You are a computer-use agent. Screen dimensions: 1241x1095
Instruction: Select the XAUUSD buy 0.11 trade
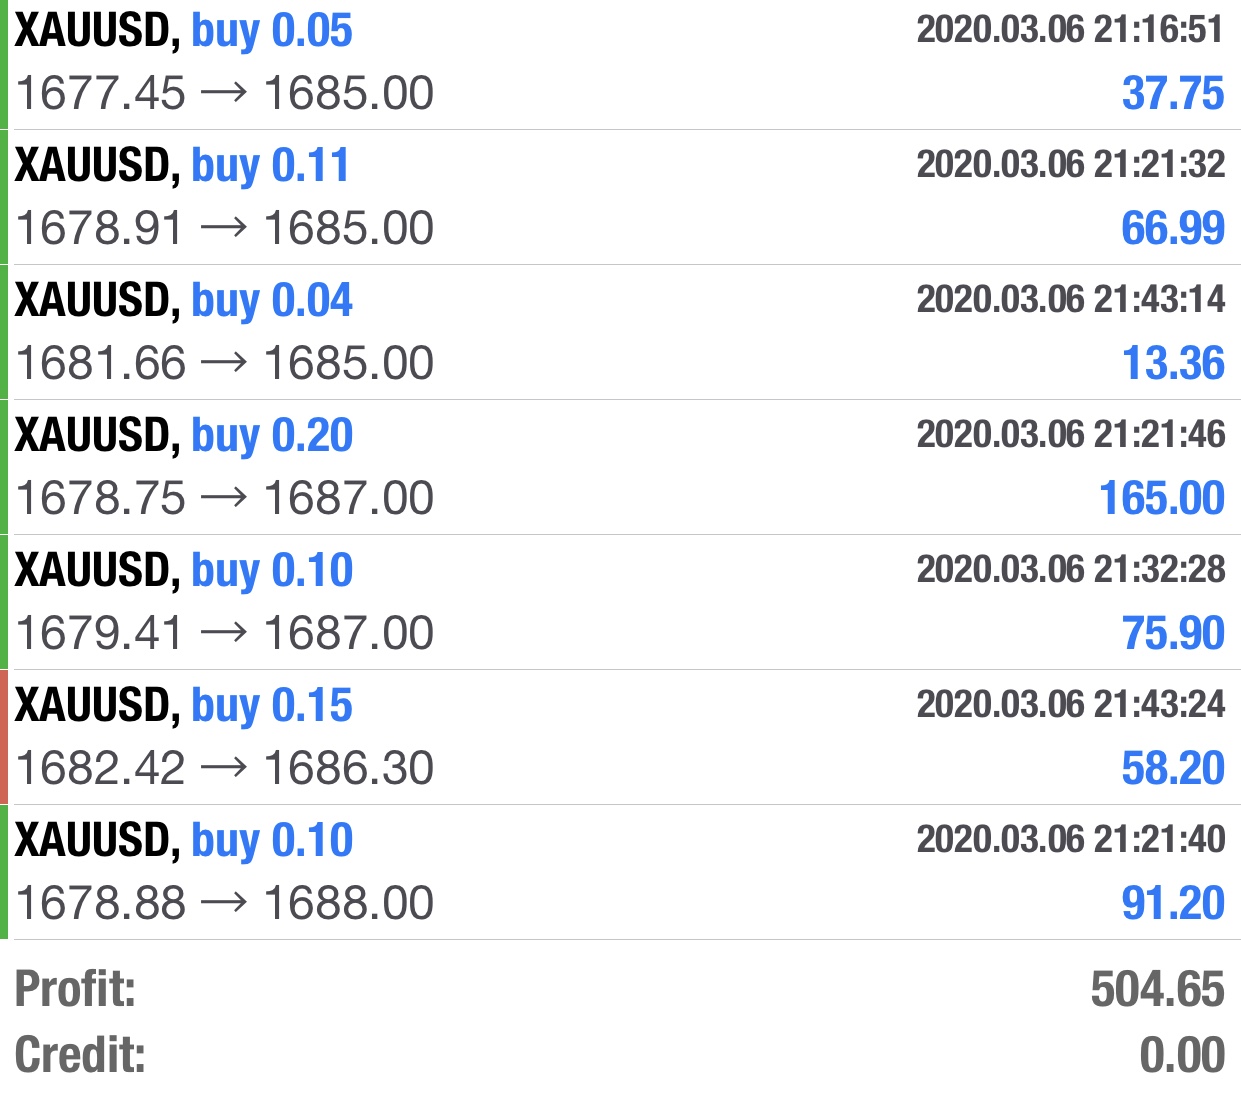point(620,197)
